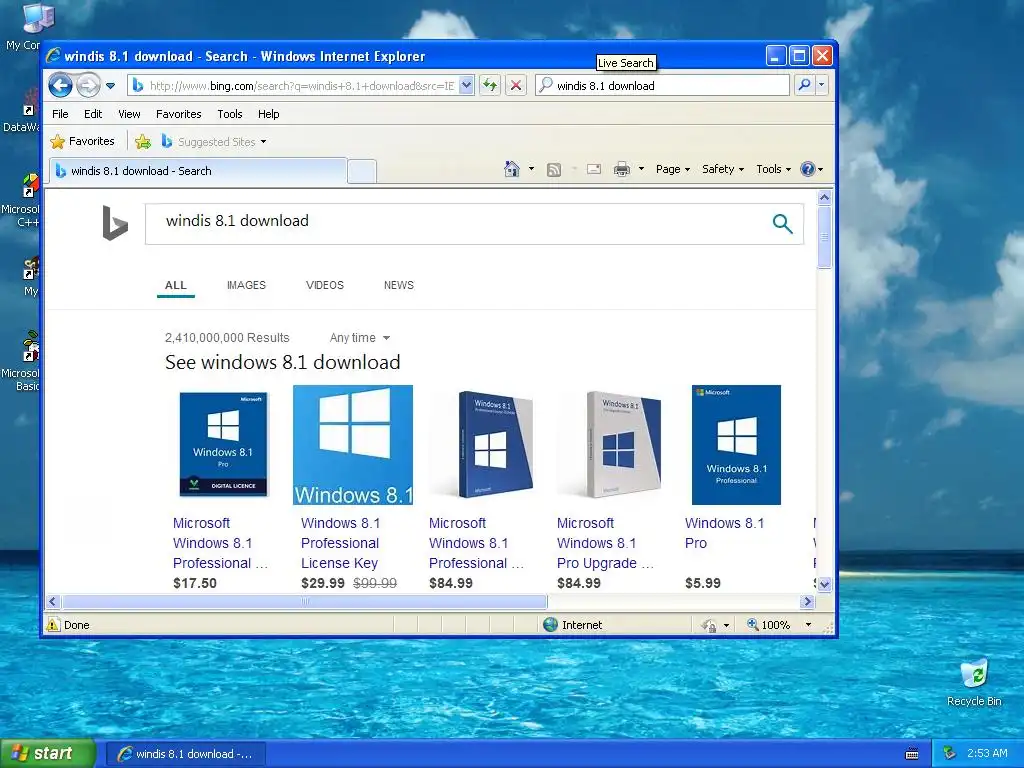Click the Forward arrow navigation button
This screenshot has height=768, width=1024.
[x=88, y=85]
